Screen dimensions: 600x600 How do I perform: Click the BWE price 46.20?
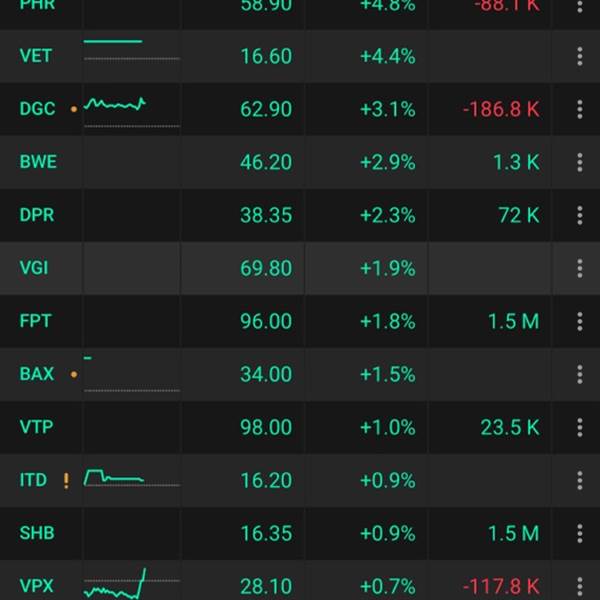pos(266,162)
